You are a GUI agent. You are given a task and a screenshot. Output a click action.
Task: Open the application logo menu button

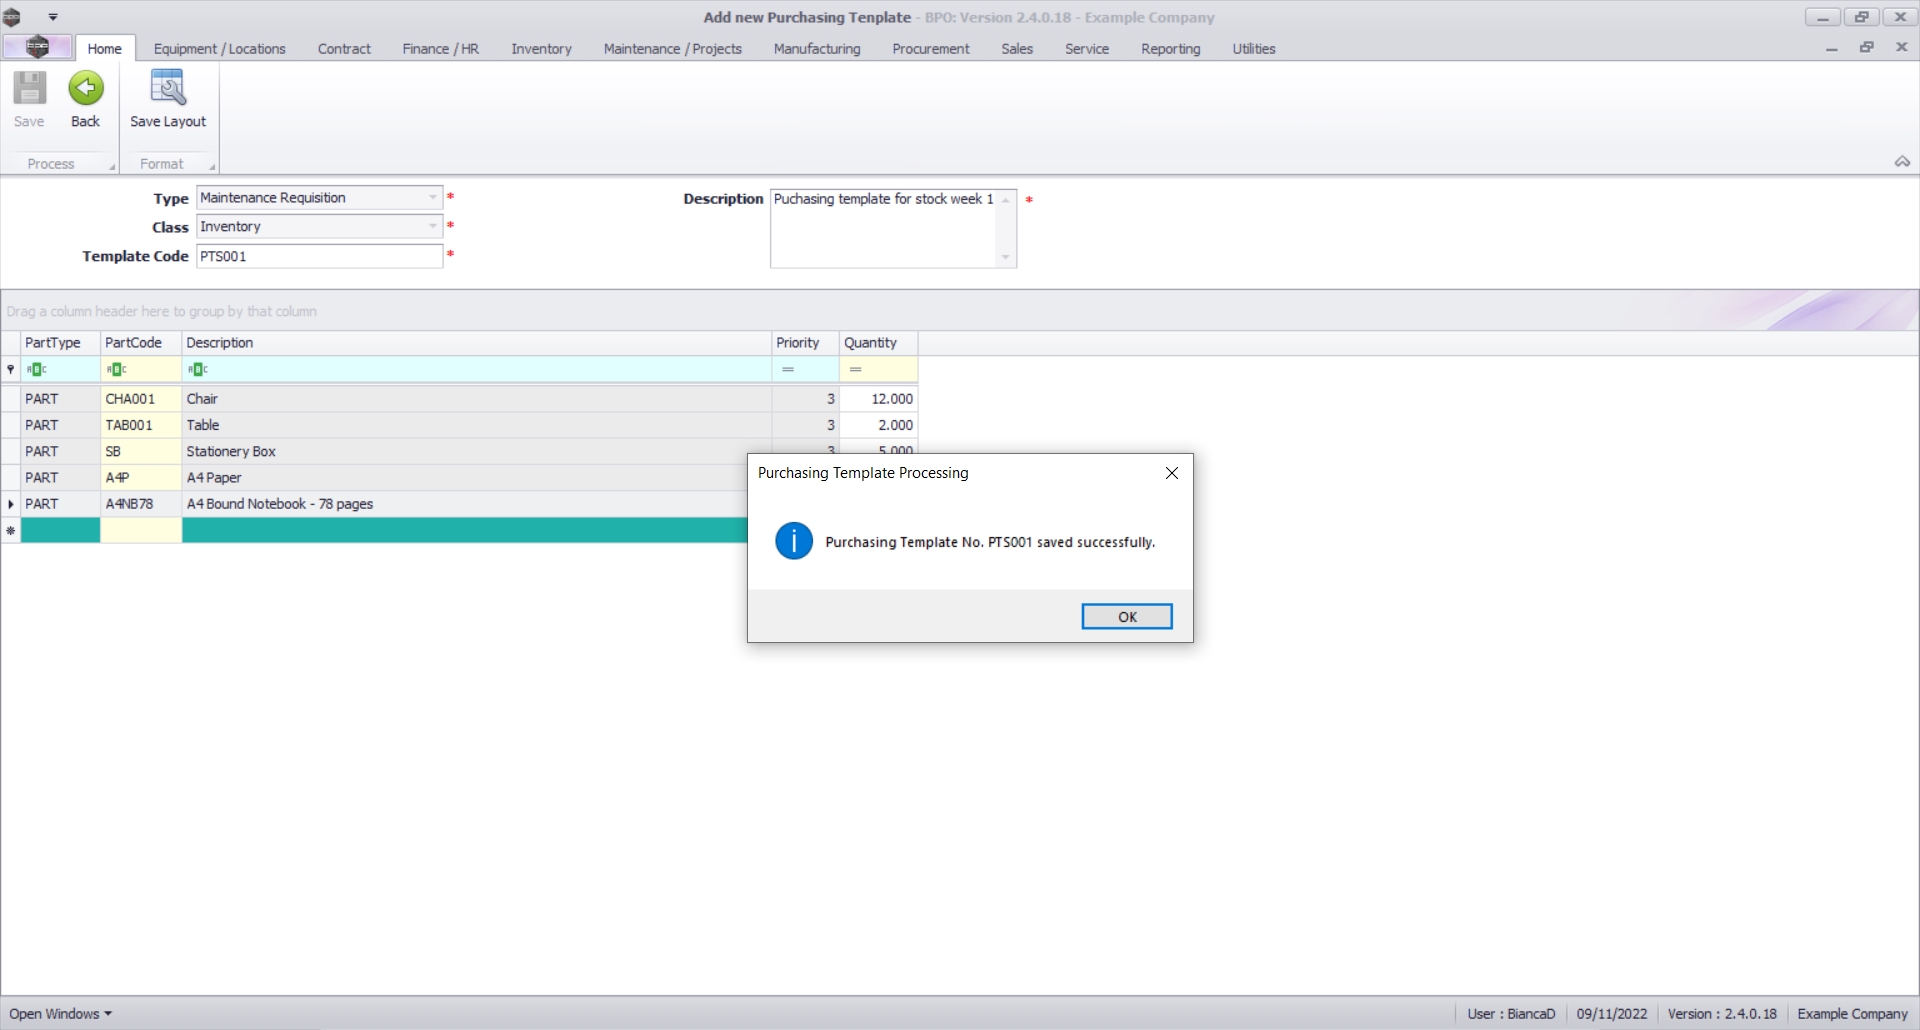coord(38,47)
